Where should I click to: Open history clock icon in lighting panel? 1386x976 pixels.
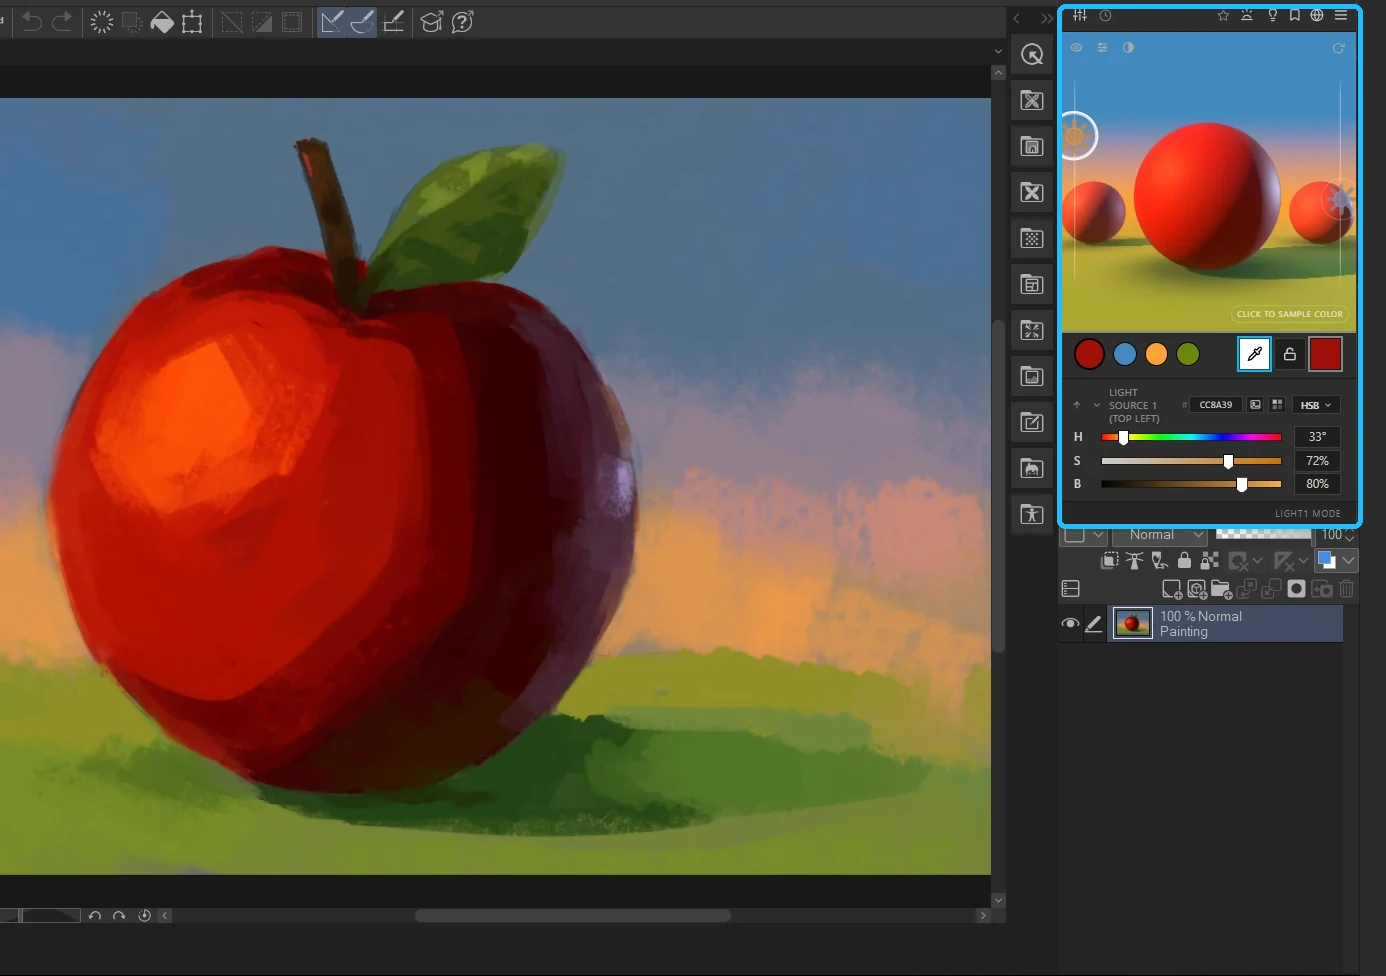pos(1105,15)
